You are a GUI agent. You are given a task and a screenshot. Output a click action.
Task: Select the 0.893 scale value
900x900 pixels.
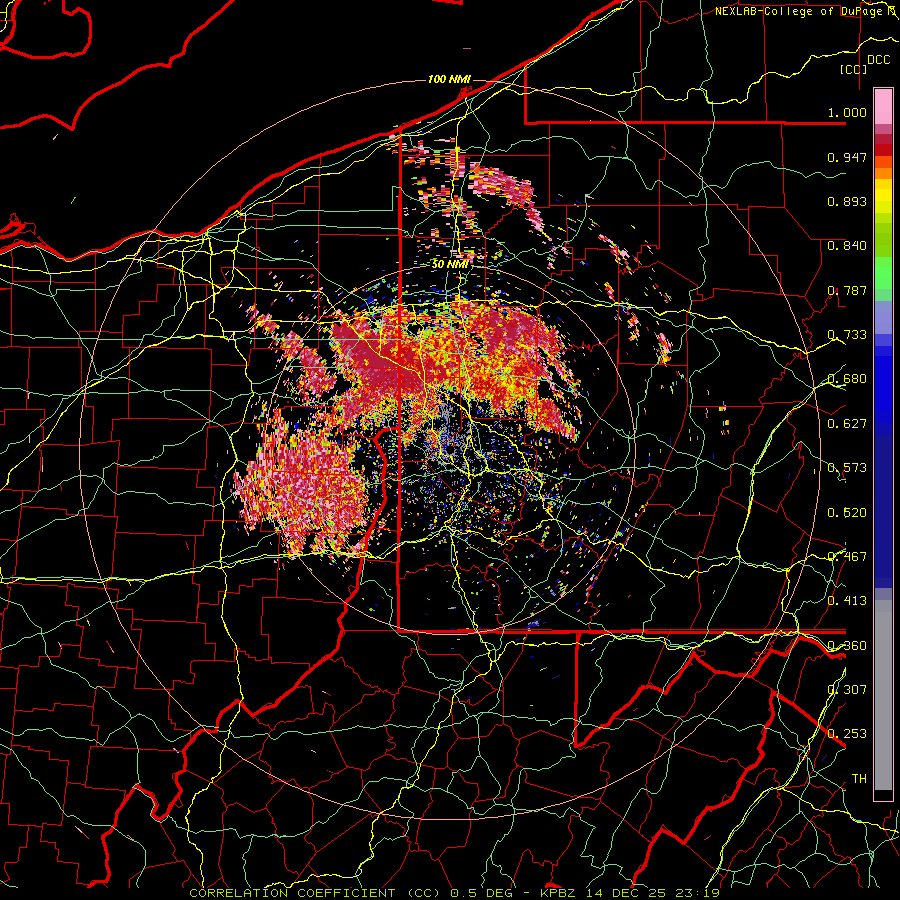[x=847, y=201]
